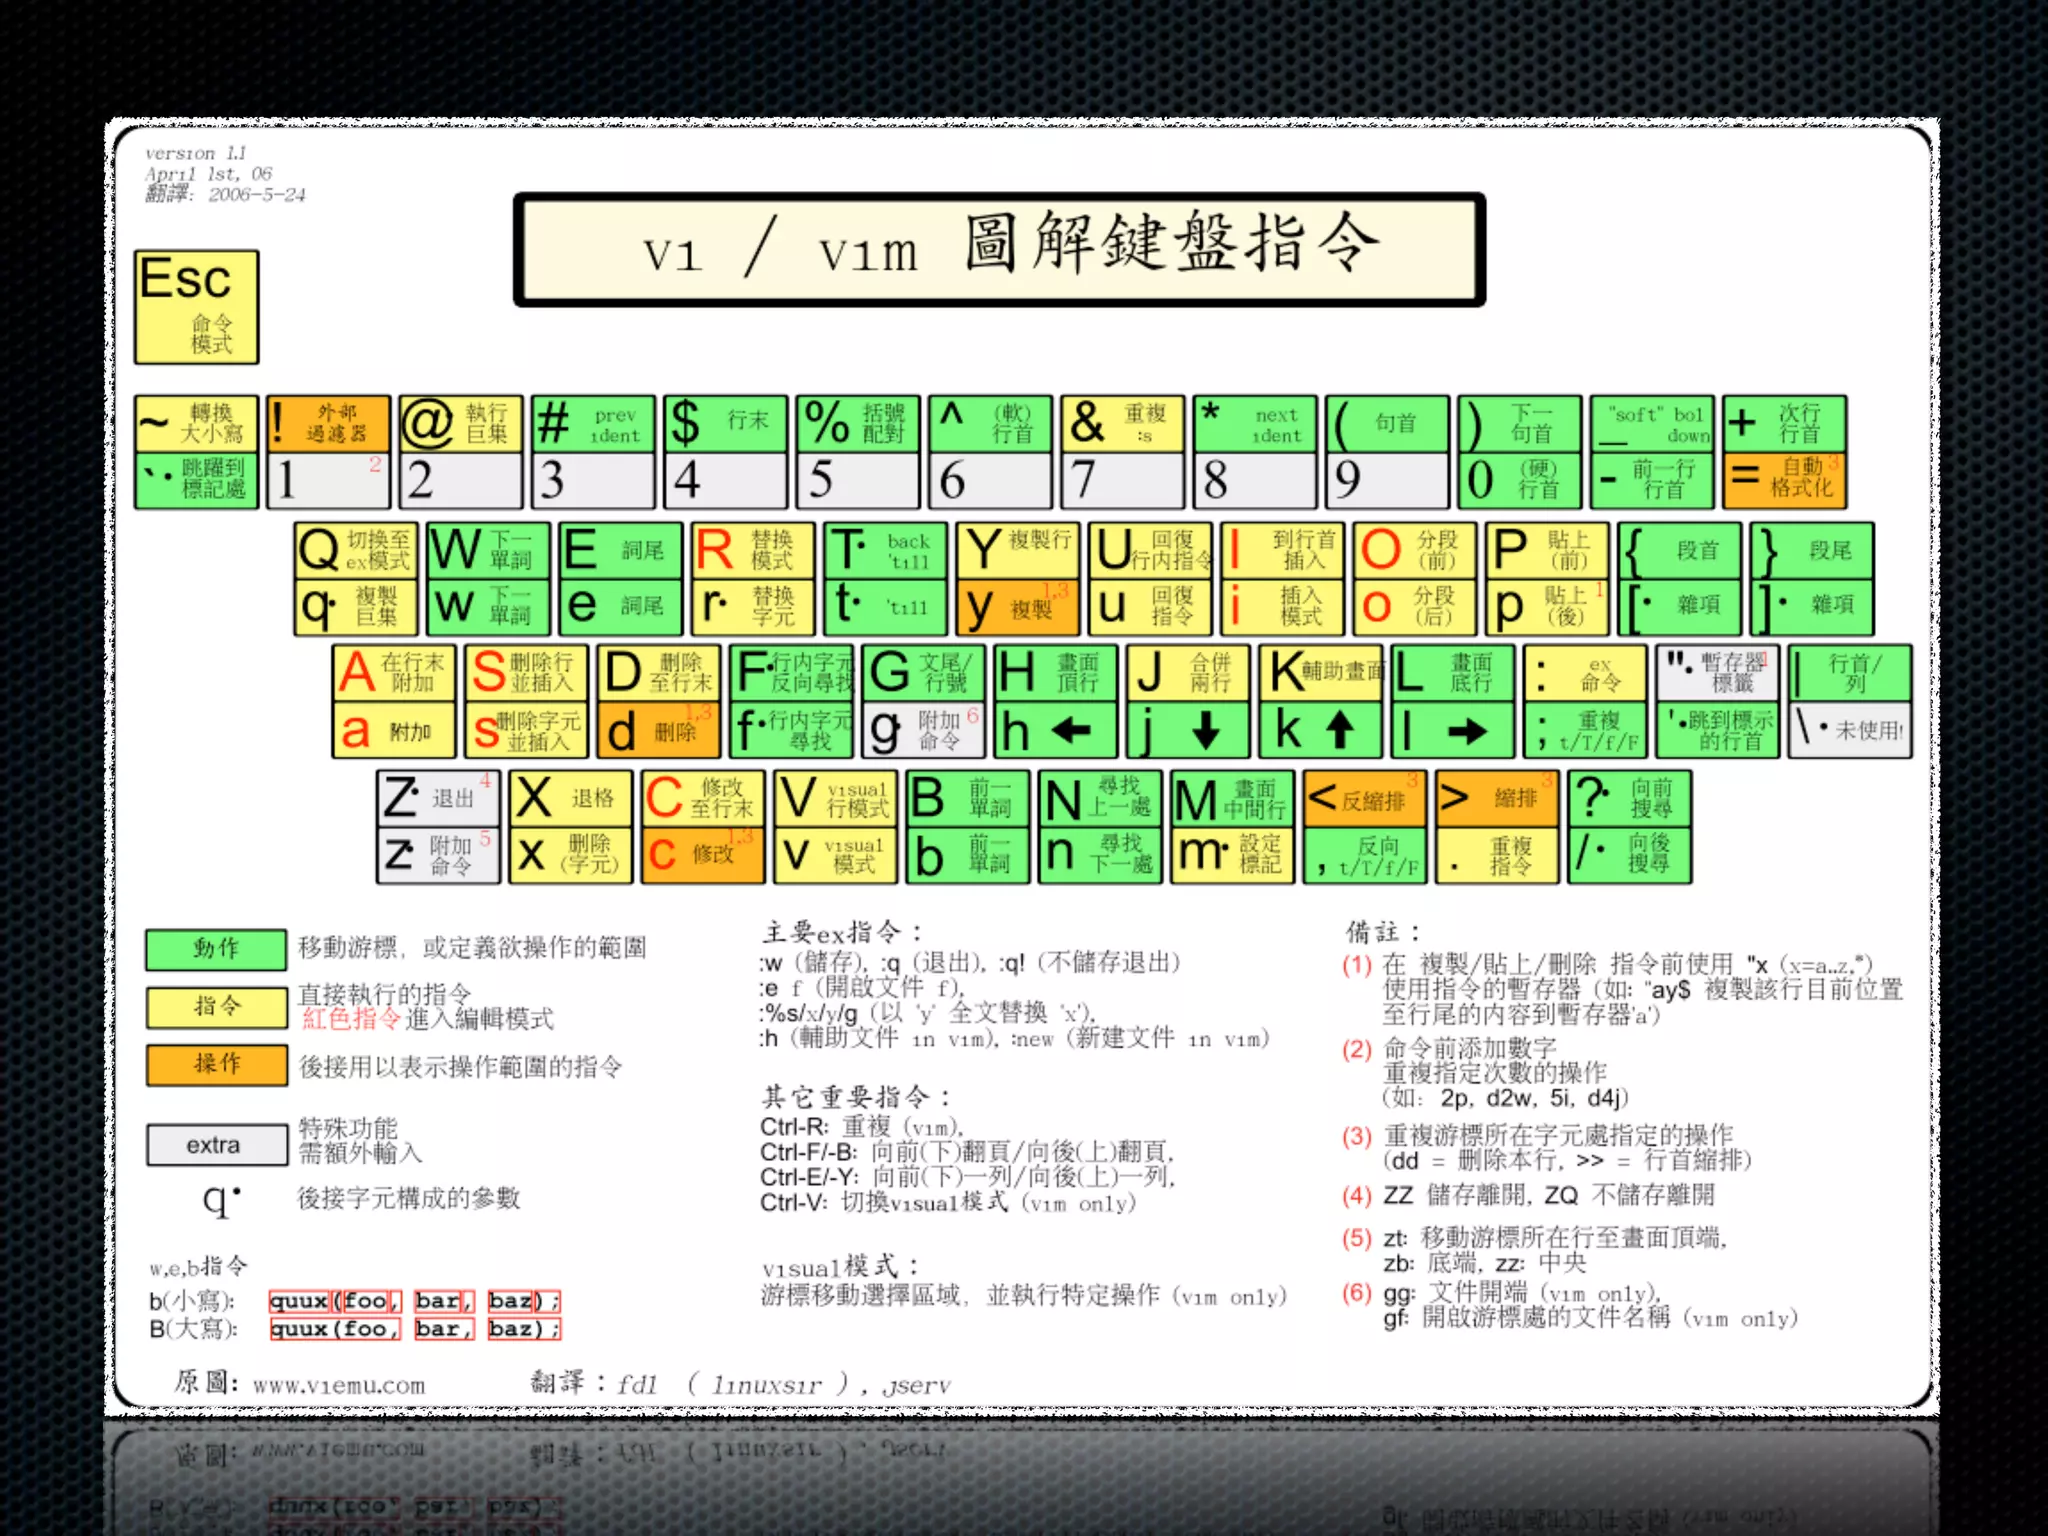Click the gray extra legend box
The image size is (2048, 1536).
[216, 1145]
